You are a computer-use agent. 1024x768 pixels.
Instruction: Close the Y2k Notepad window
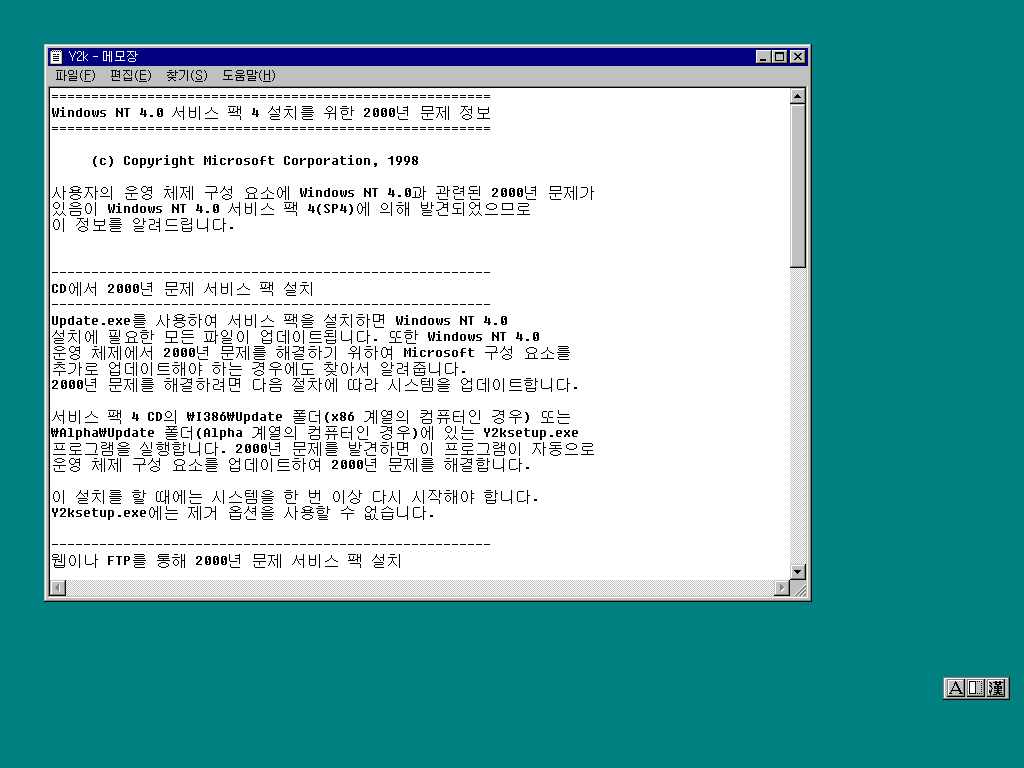797,57
